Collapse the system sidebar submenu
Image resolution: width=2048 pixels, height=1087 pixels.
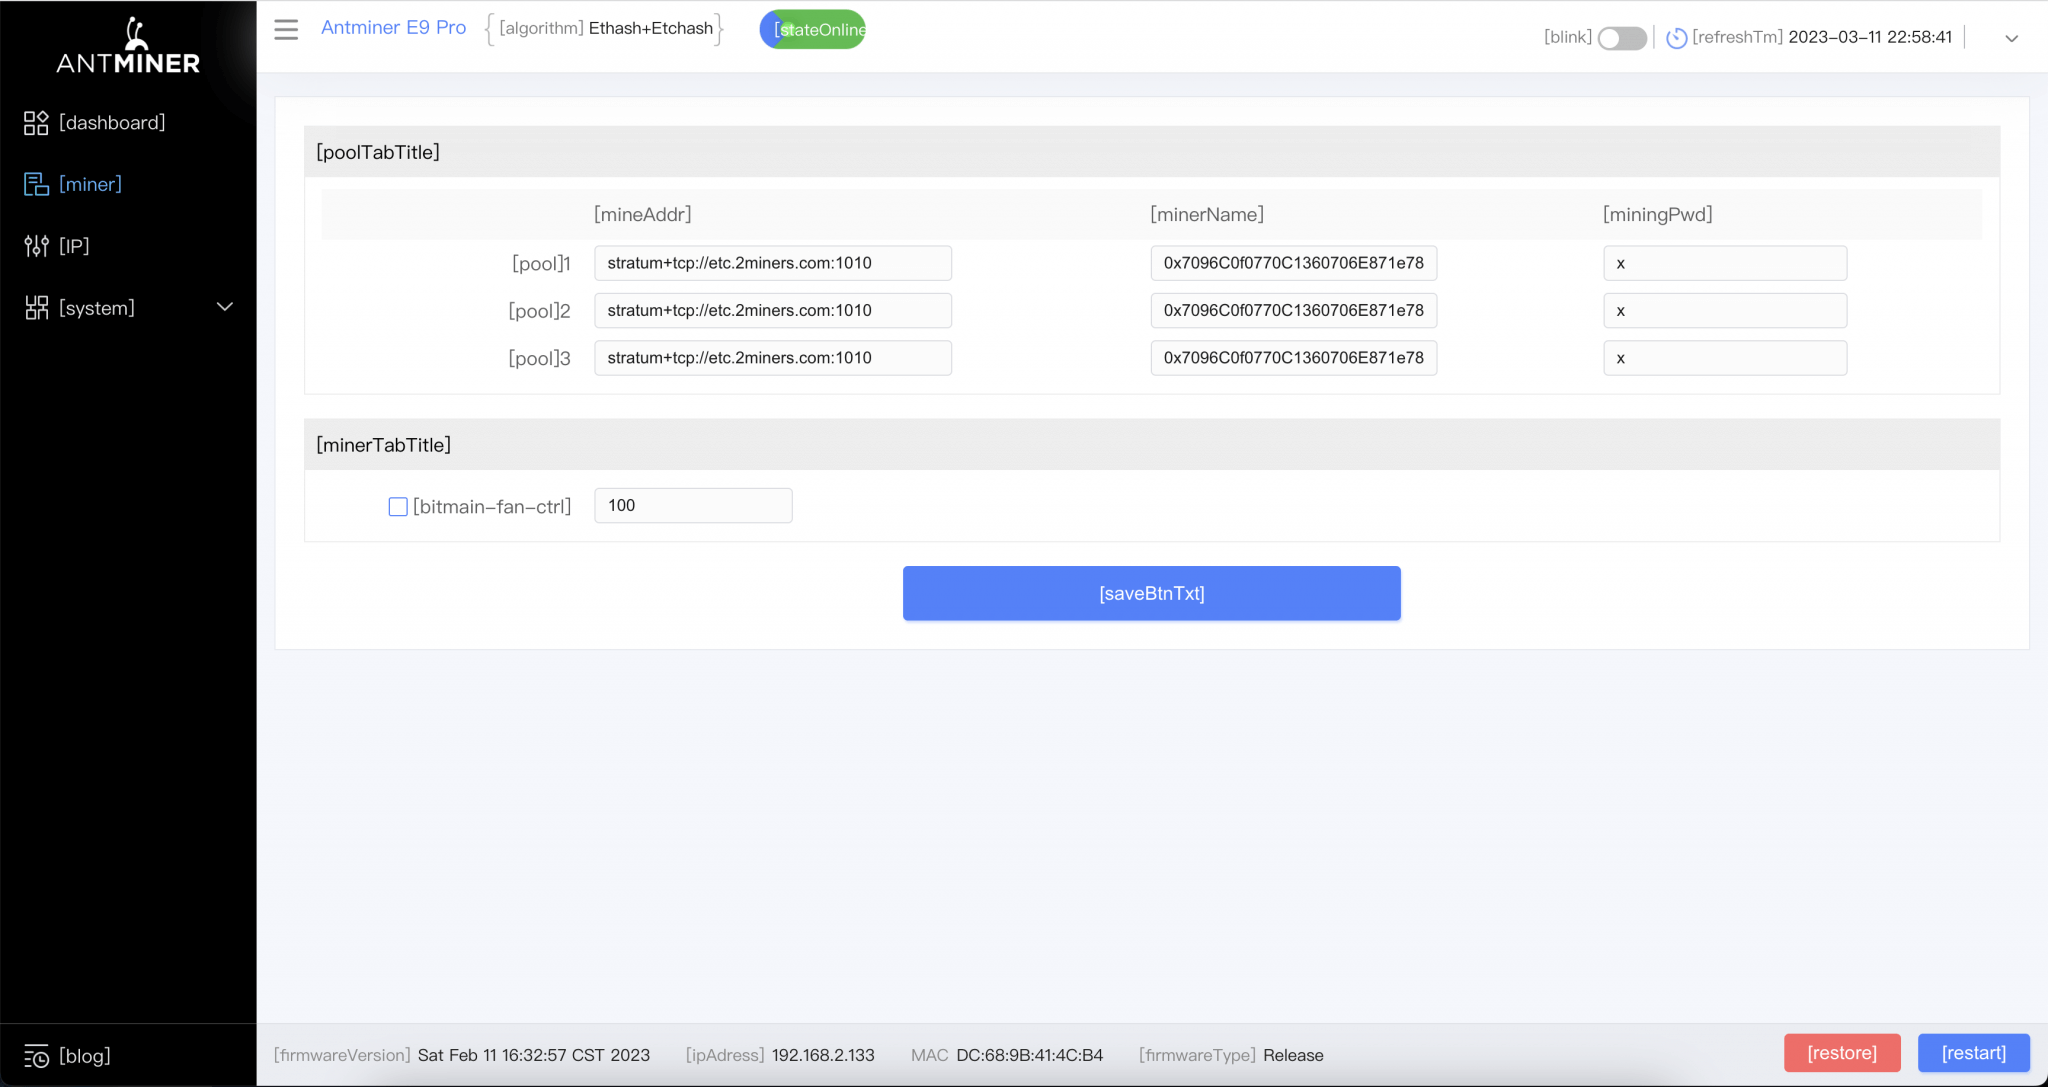click(224, 307)
